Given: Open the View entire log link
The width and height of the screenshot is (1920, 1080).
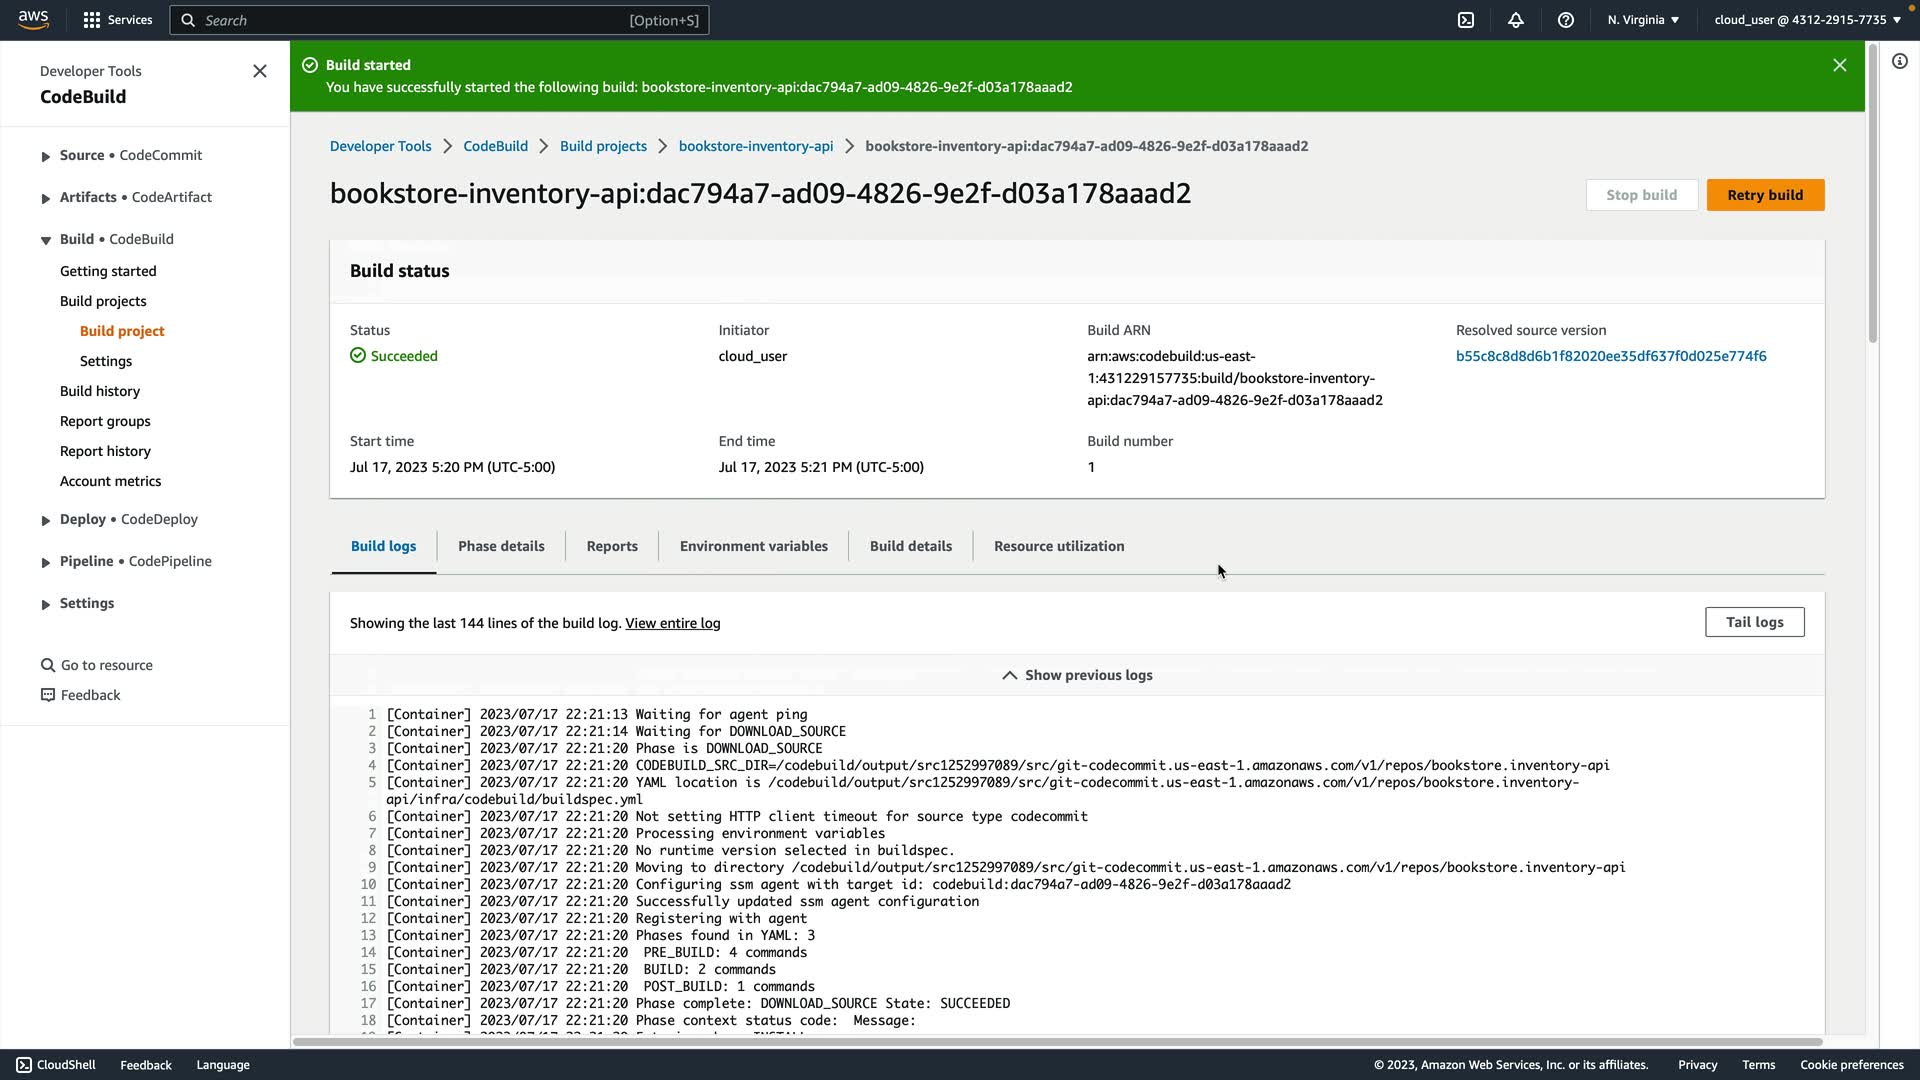Looking at the screenshot, I should click(672, 623).
